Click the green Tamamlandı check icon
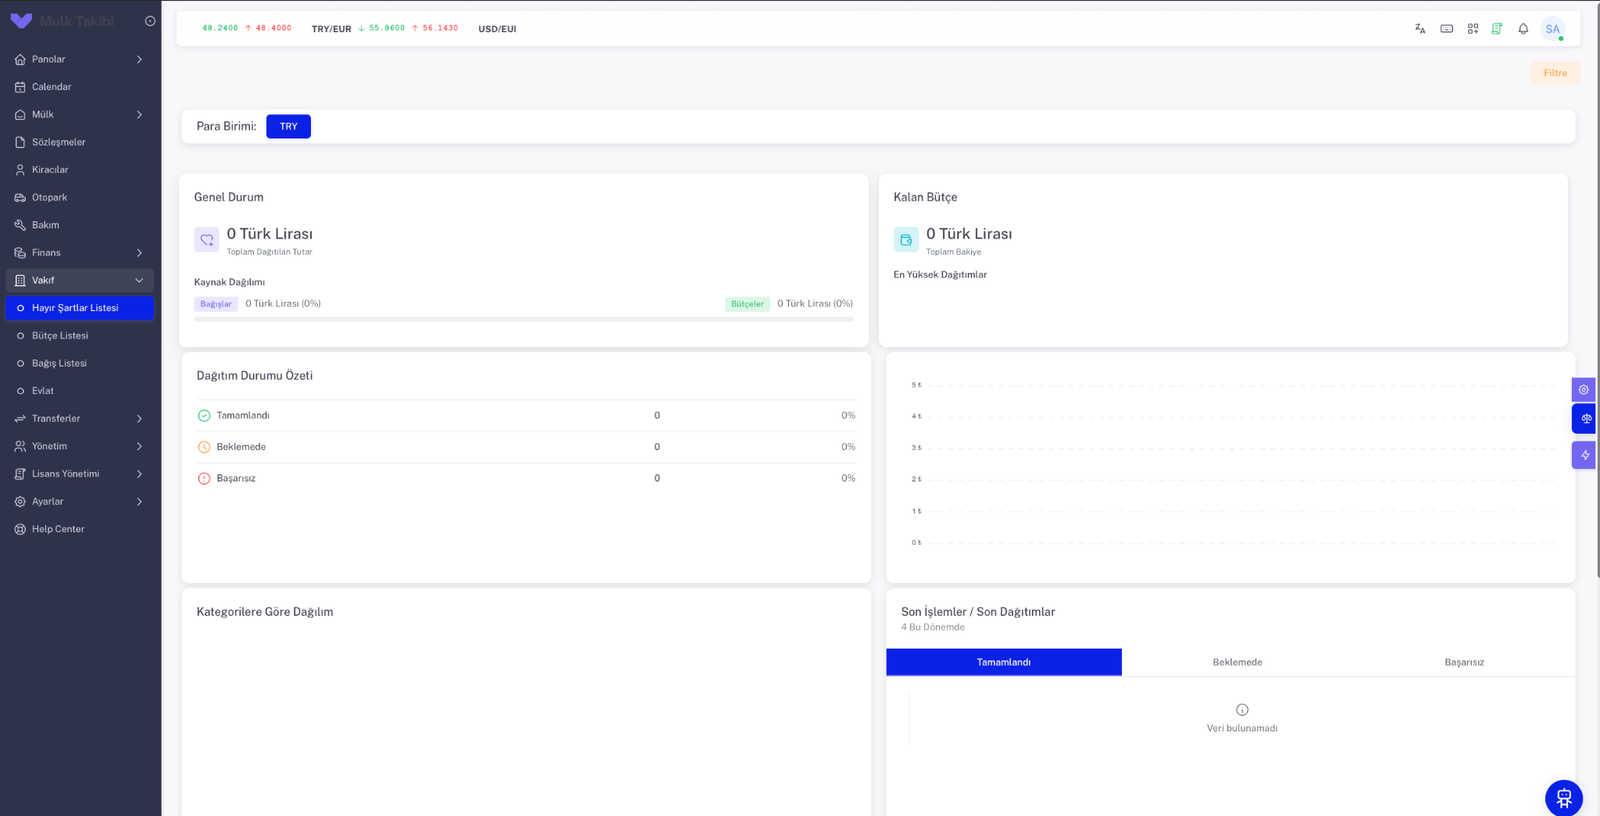Screen dimensions: 1600x816 tap(204, 416)
